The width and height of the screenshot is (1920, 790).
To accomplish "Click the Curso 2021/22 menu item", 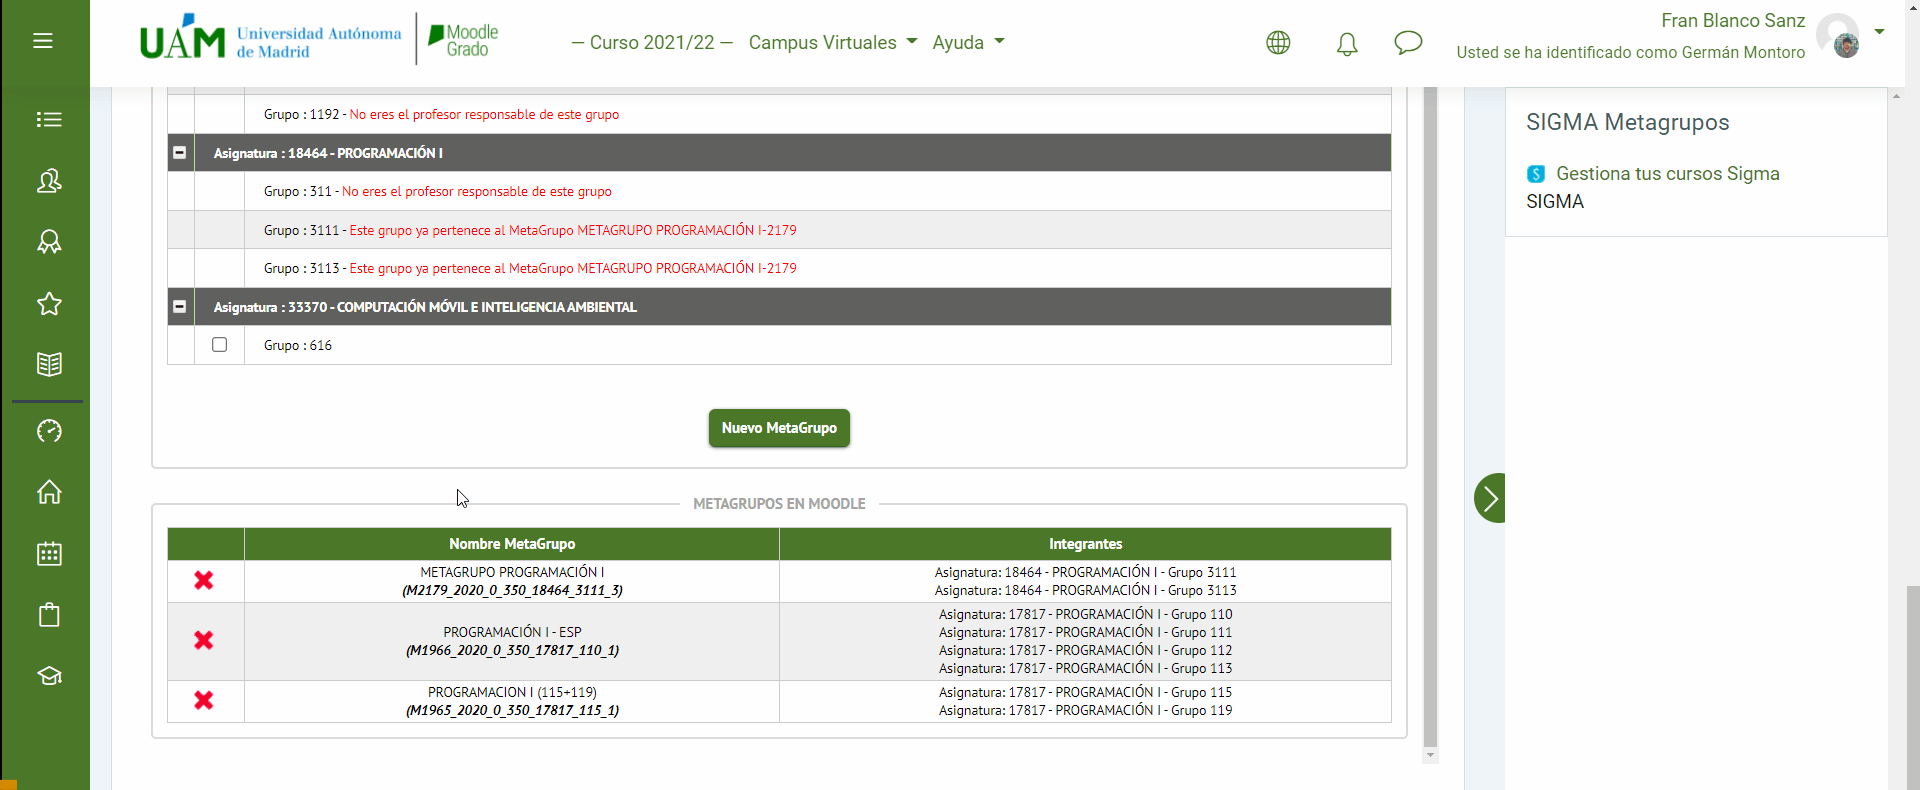I will coord(651,43).
